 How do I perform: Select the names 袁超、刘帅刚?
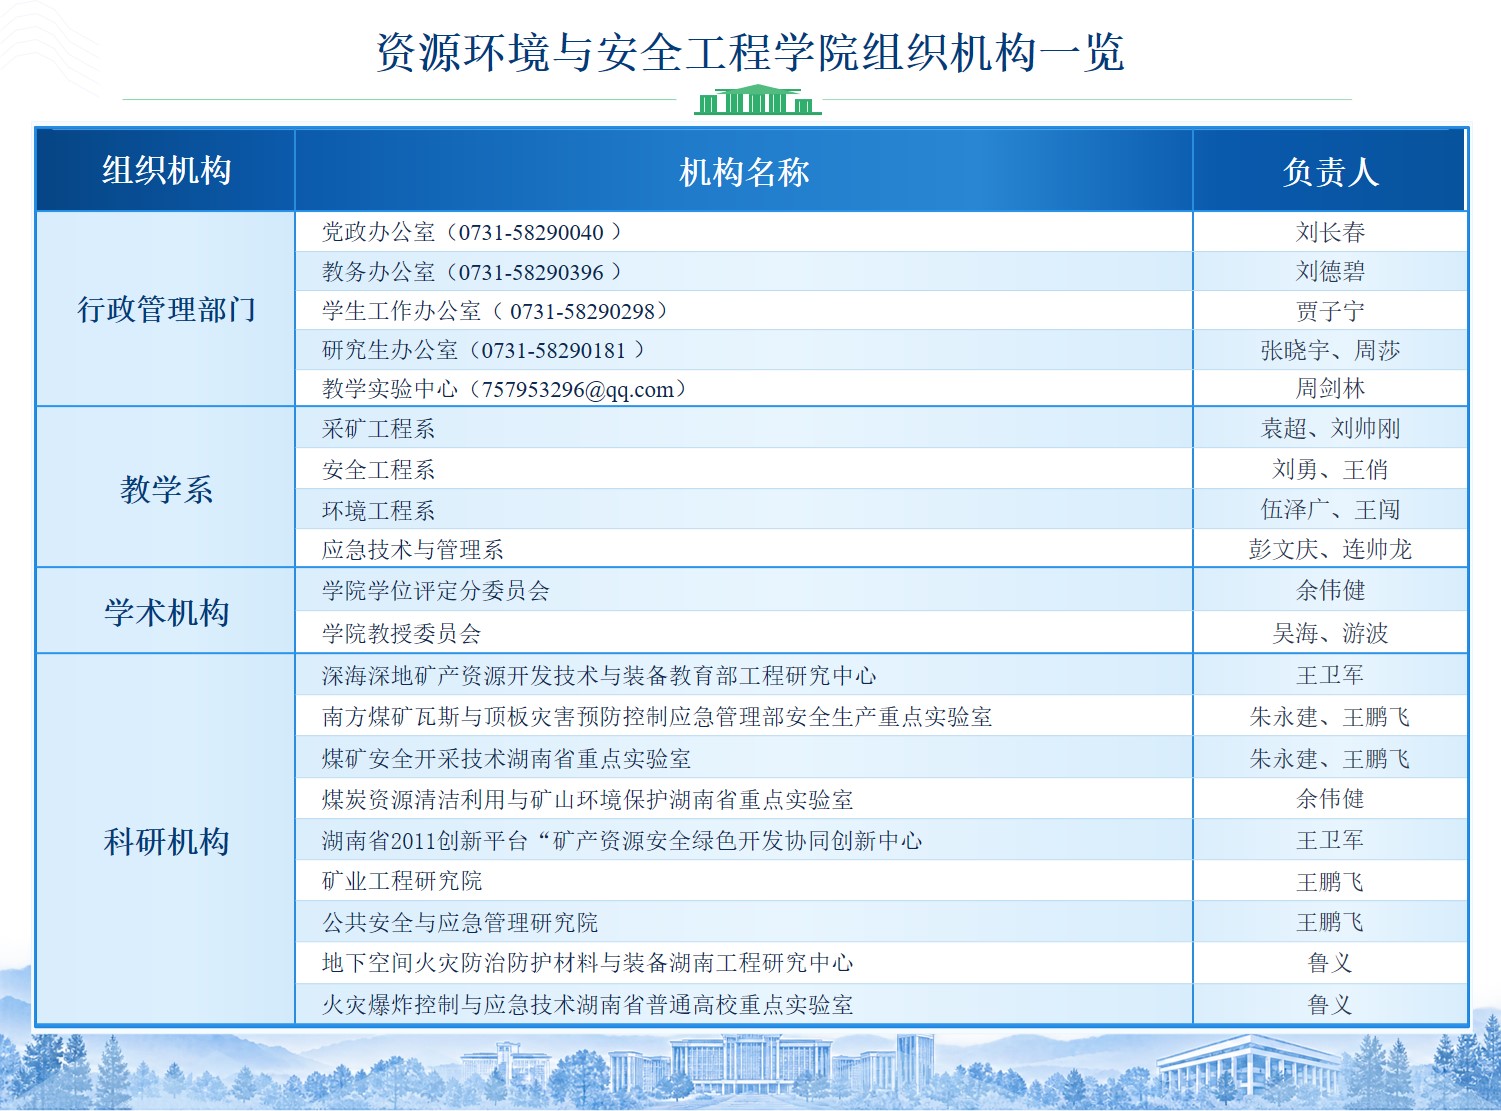point(1330,428)
